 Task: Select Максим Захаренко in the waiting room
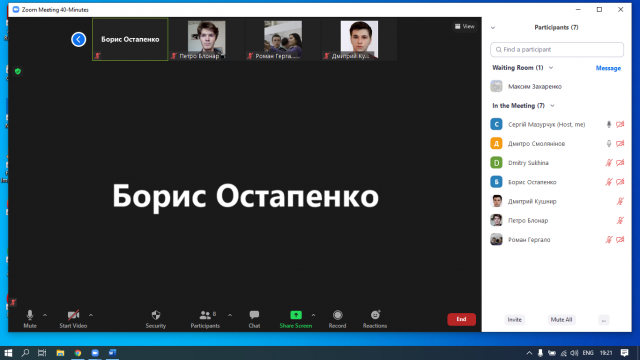pyautogui.click(x=557, y=87)
